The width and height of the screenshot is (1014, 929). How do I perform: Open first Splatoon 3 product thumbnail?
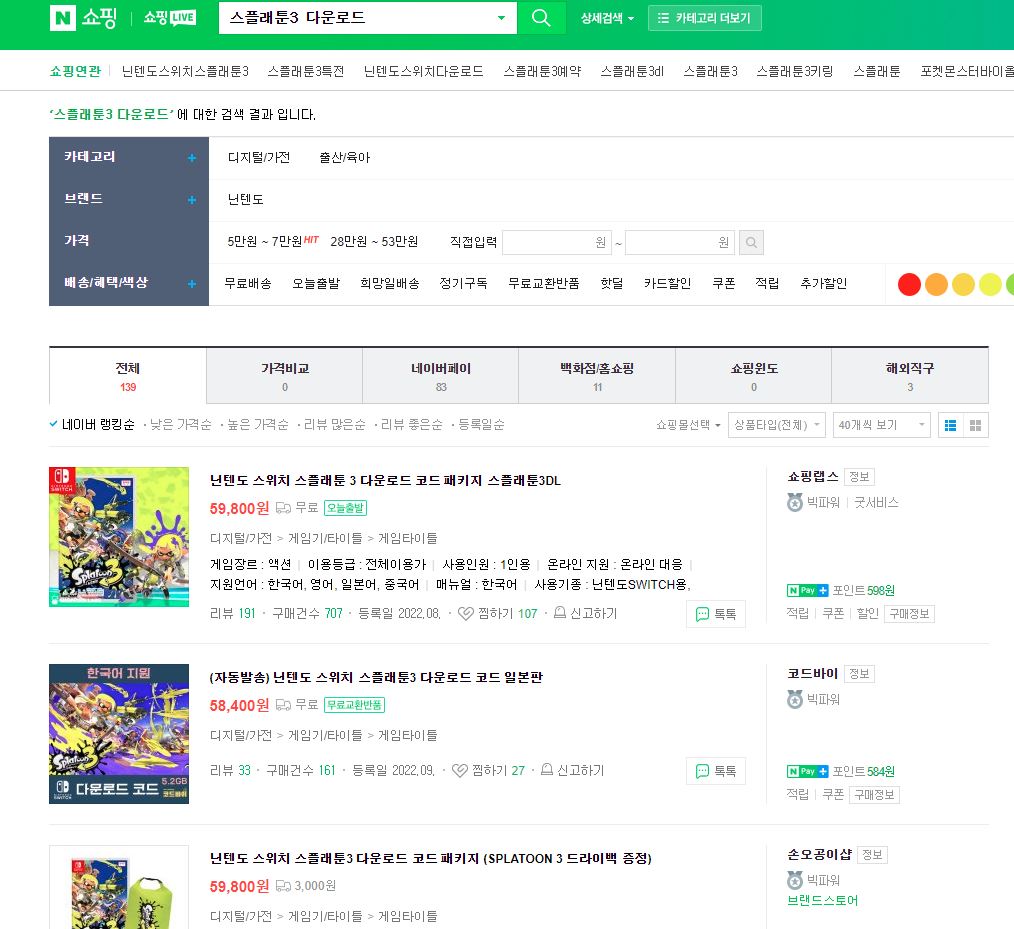coord(119,537)
